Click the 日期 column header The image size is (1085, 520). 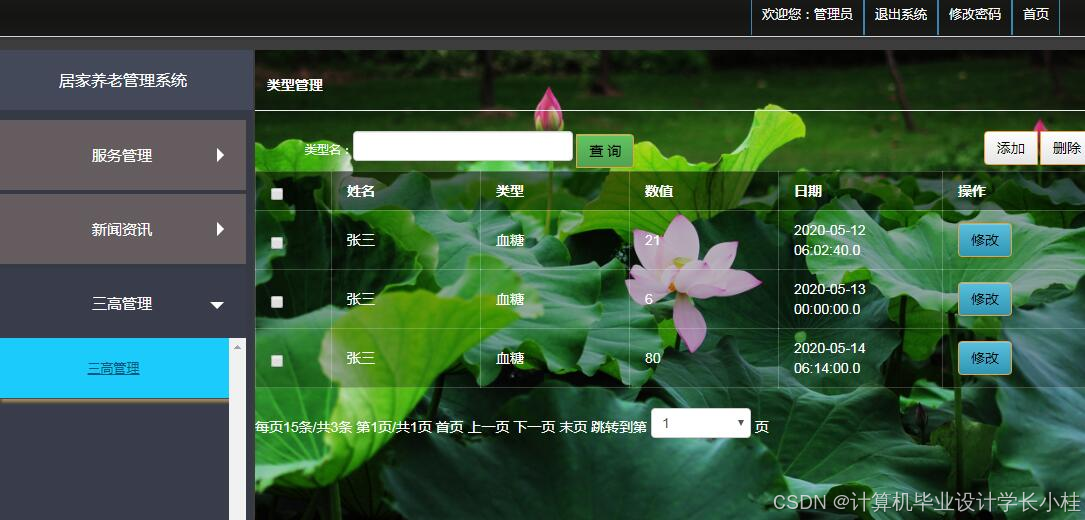click(808, 191)
